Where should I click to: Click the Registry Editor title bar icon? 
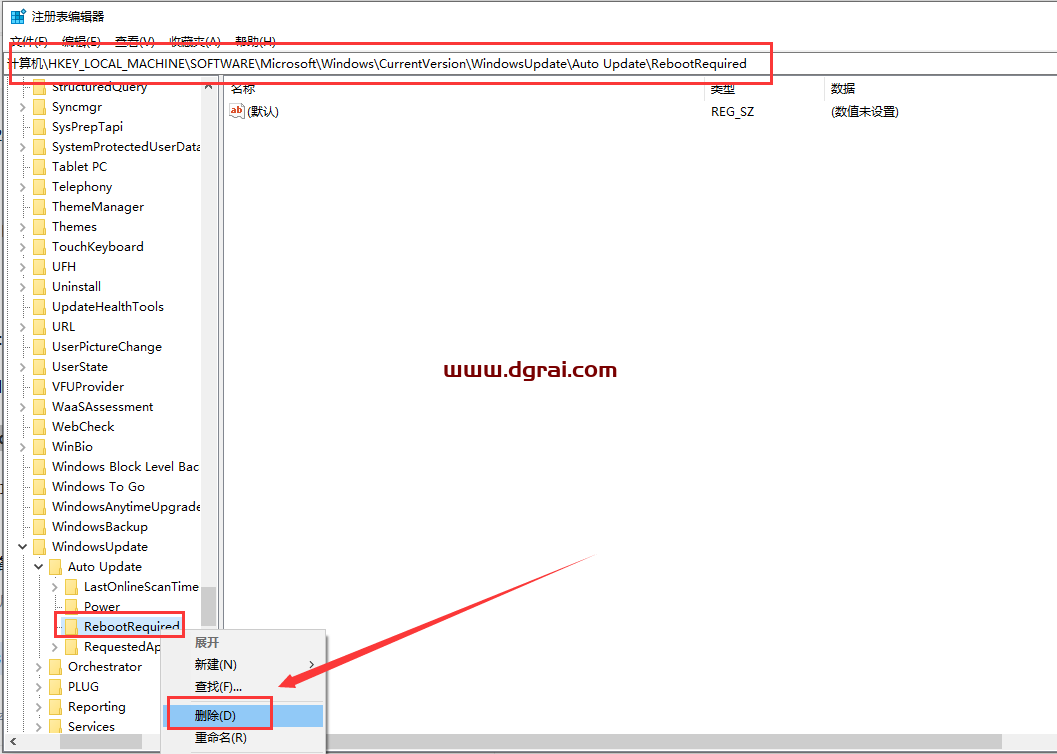18,16
